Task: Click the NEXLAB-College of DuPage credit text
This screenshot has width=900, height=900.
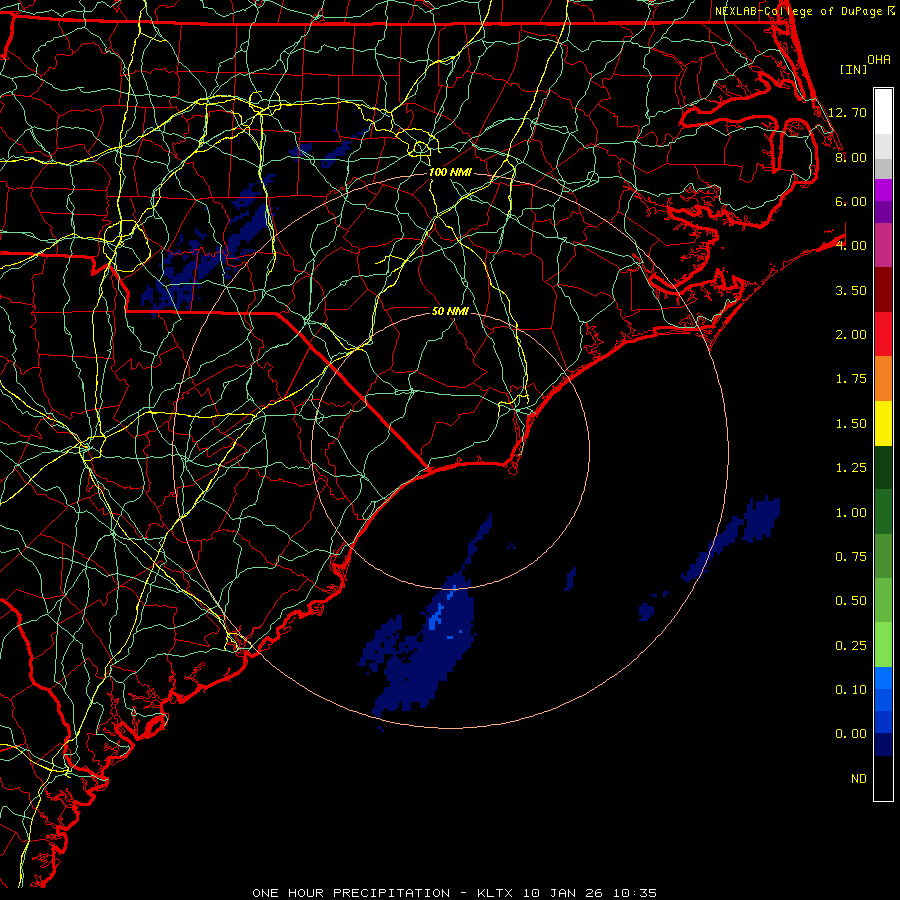Action: tap(798, 11)
